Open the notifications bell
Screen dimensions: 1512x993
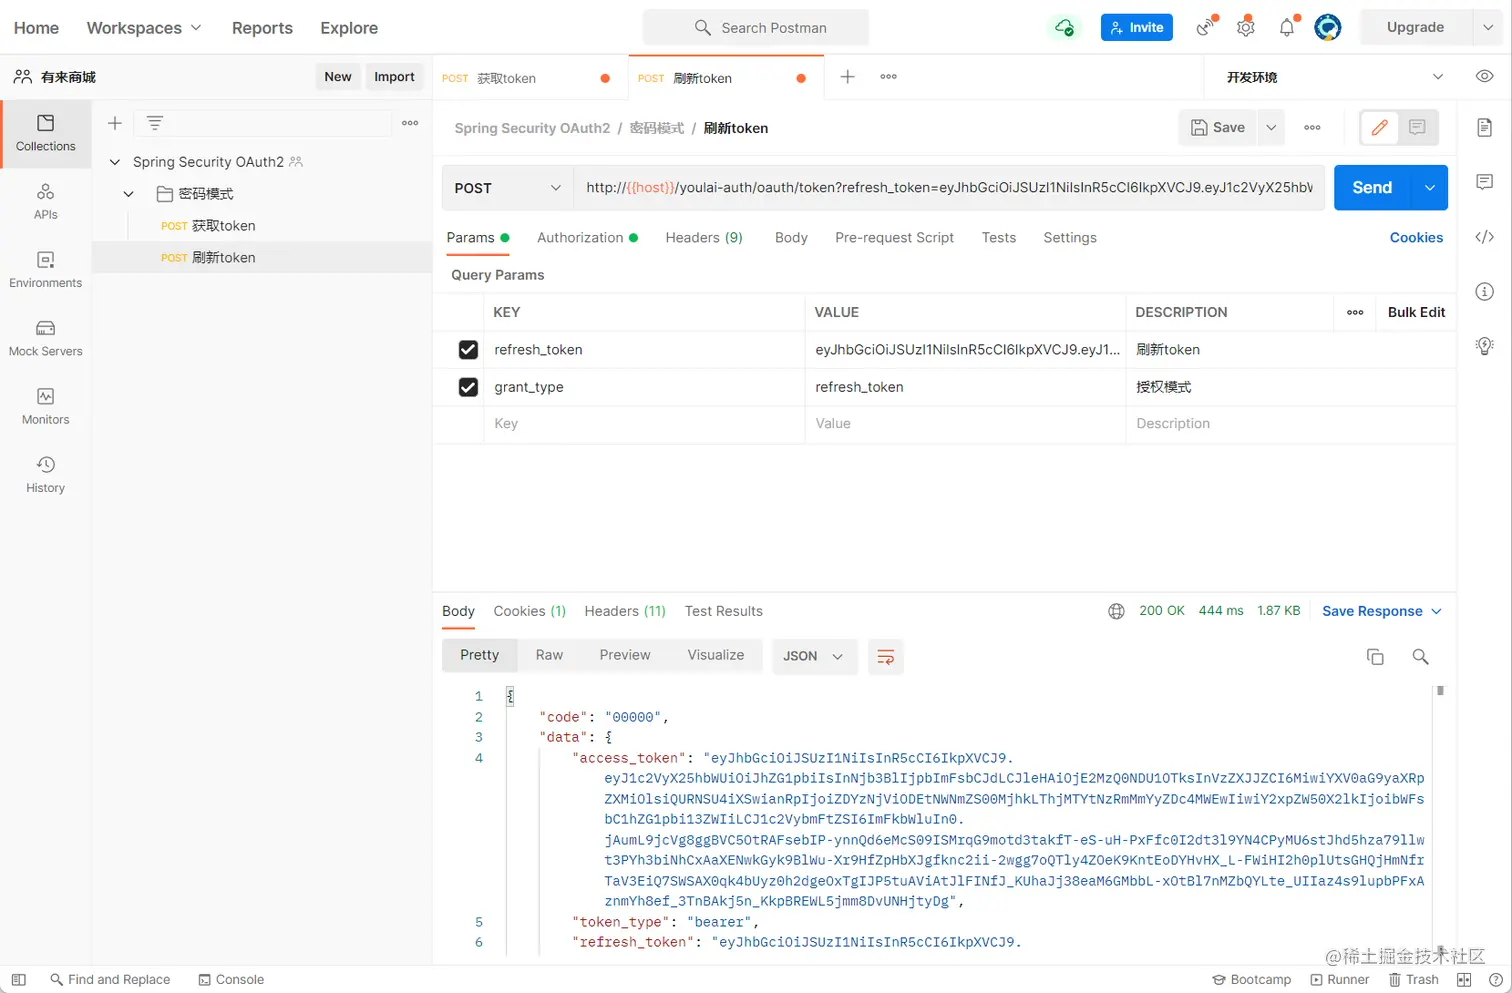click(1287, 28)
